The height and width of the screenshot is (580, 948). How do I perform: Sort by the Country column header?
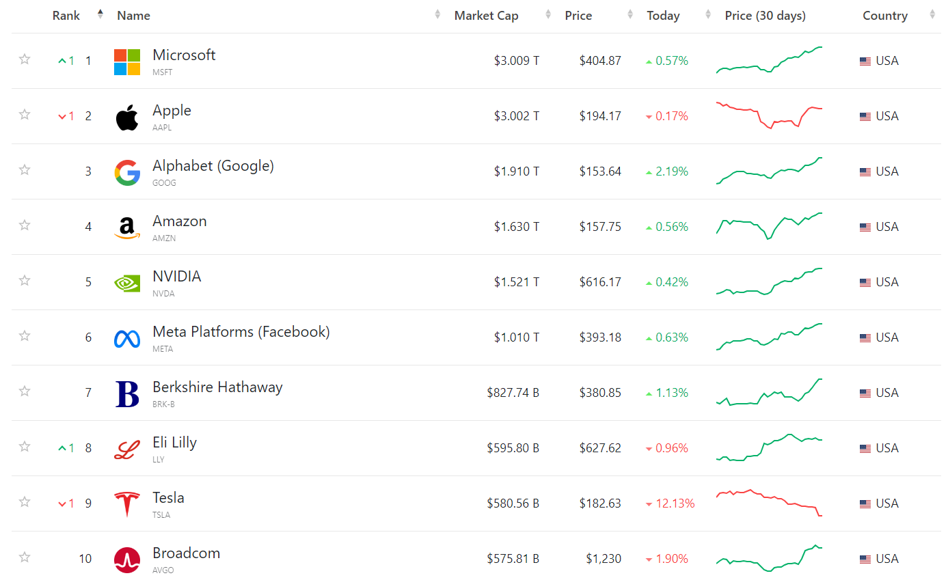[885, 16]
